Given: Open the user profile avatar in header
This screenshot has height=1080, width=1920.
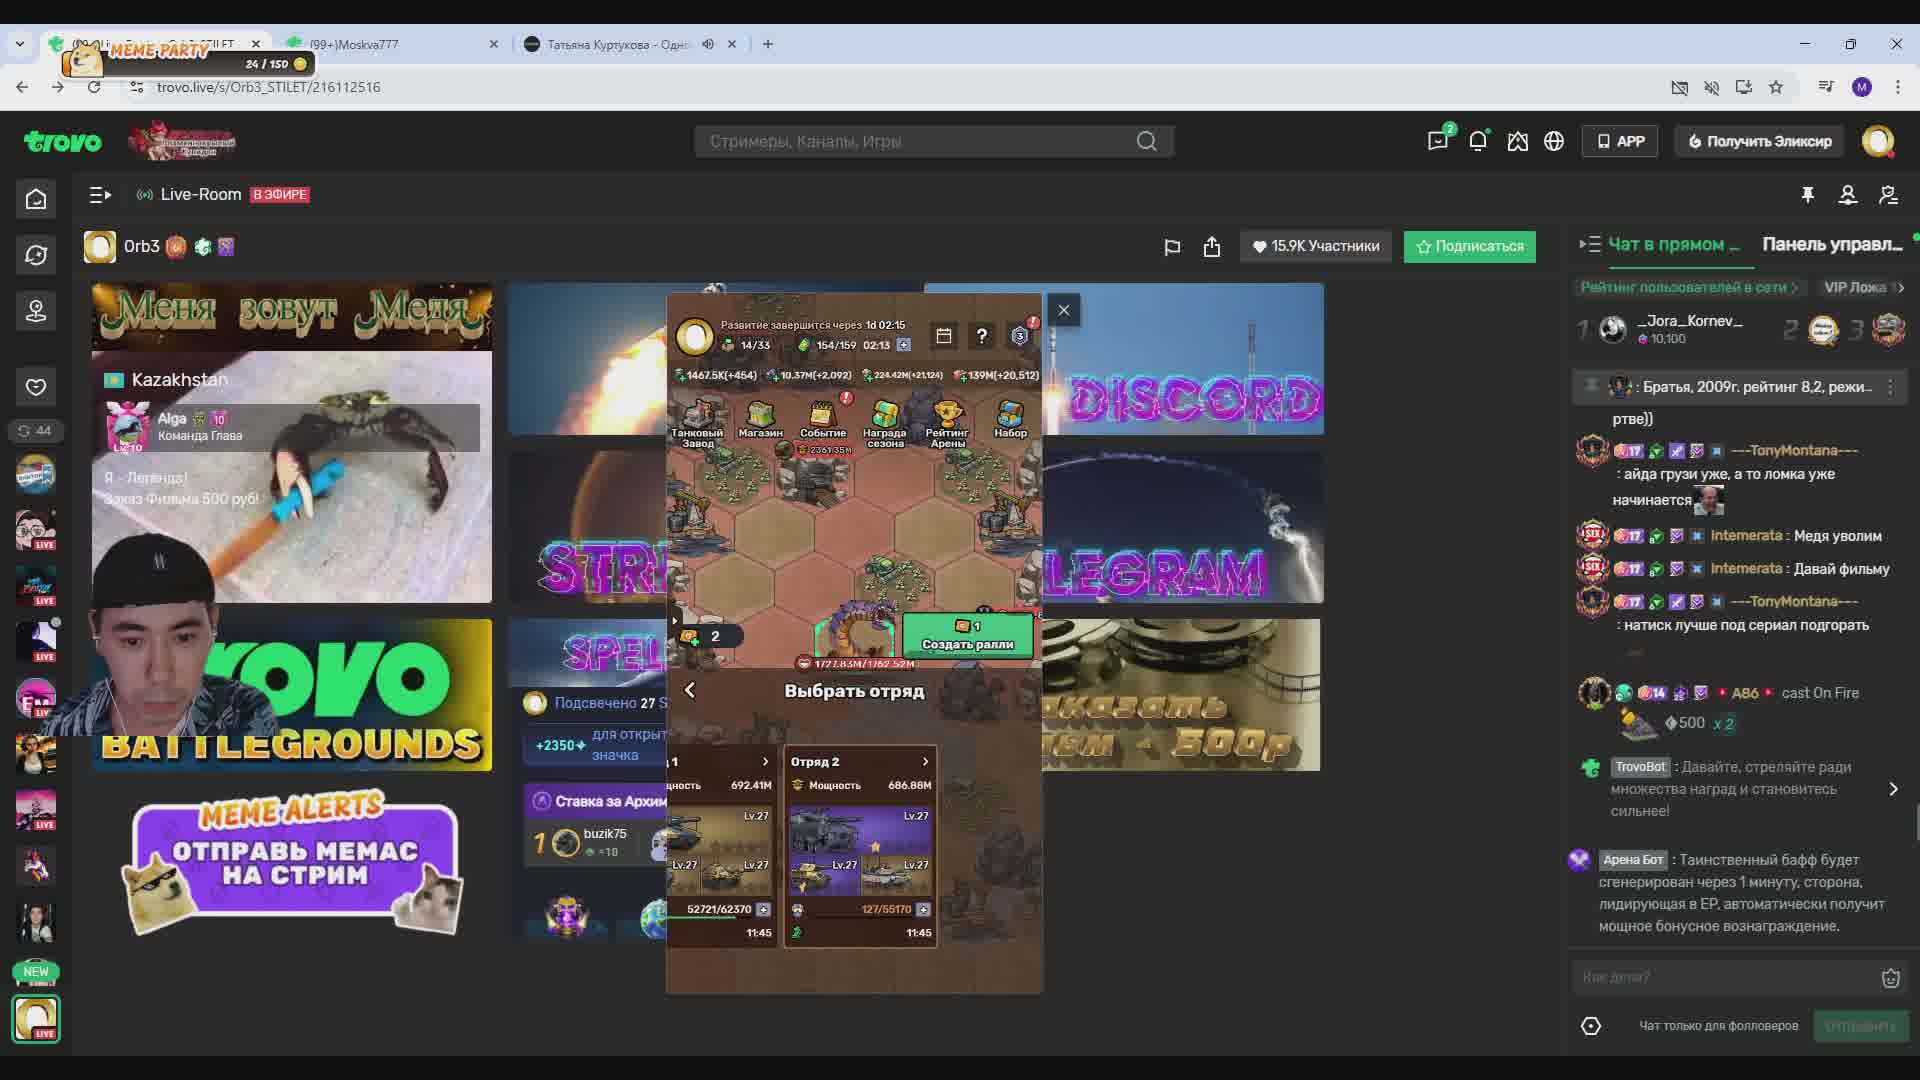Looking at the screenshot, I should point(1878,141).
